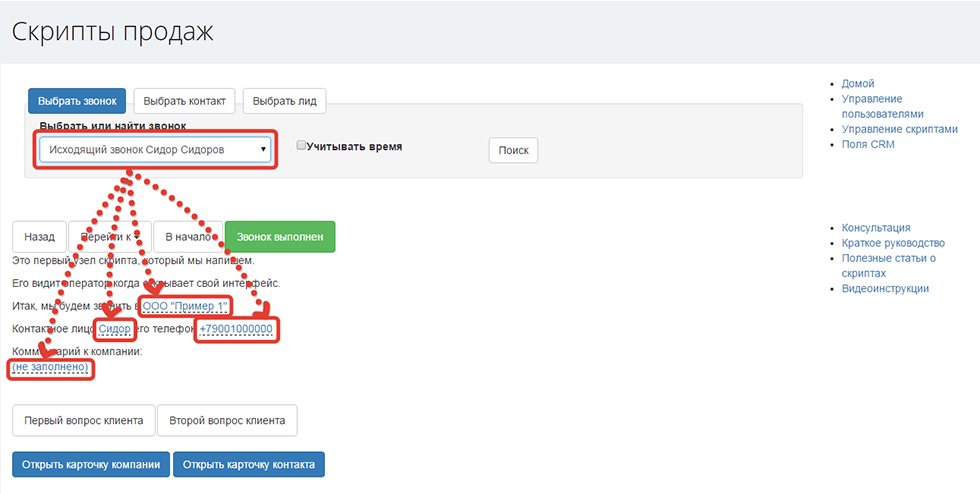980x494 pixels.
Task: Choose 'Первый вопрос клиента' answer button
Action: (84, 420)
